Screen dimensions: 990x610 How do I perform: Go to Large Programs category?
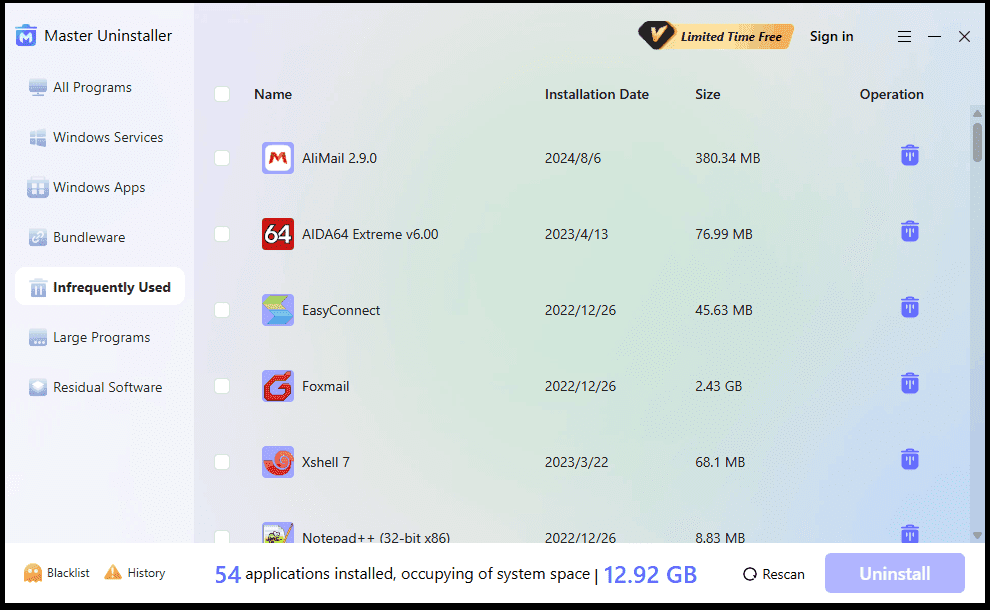click(x=101, y=337)
